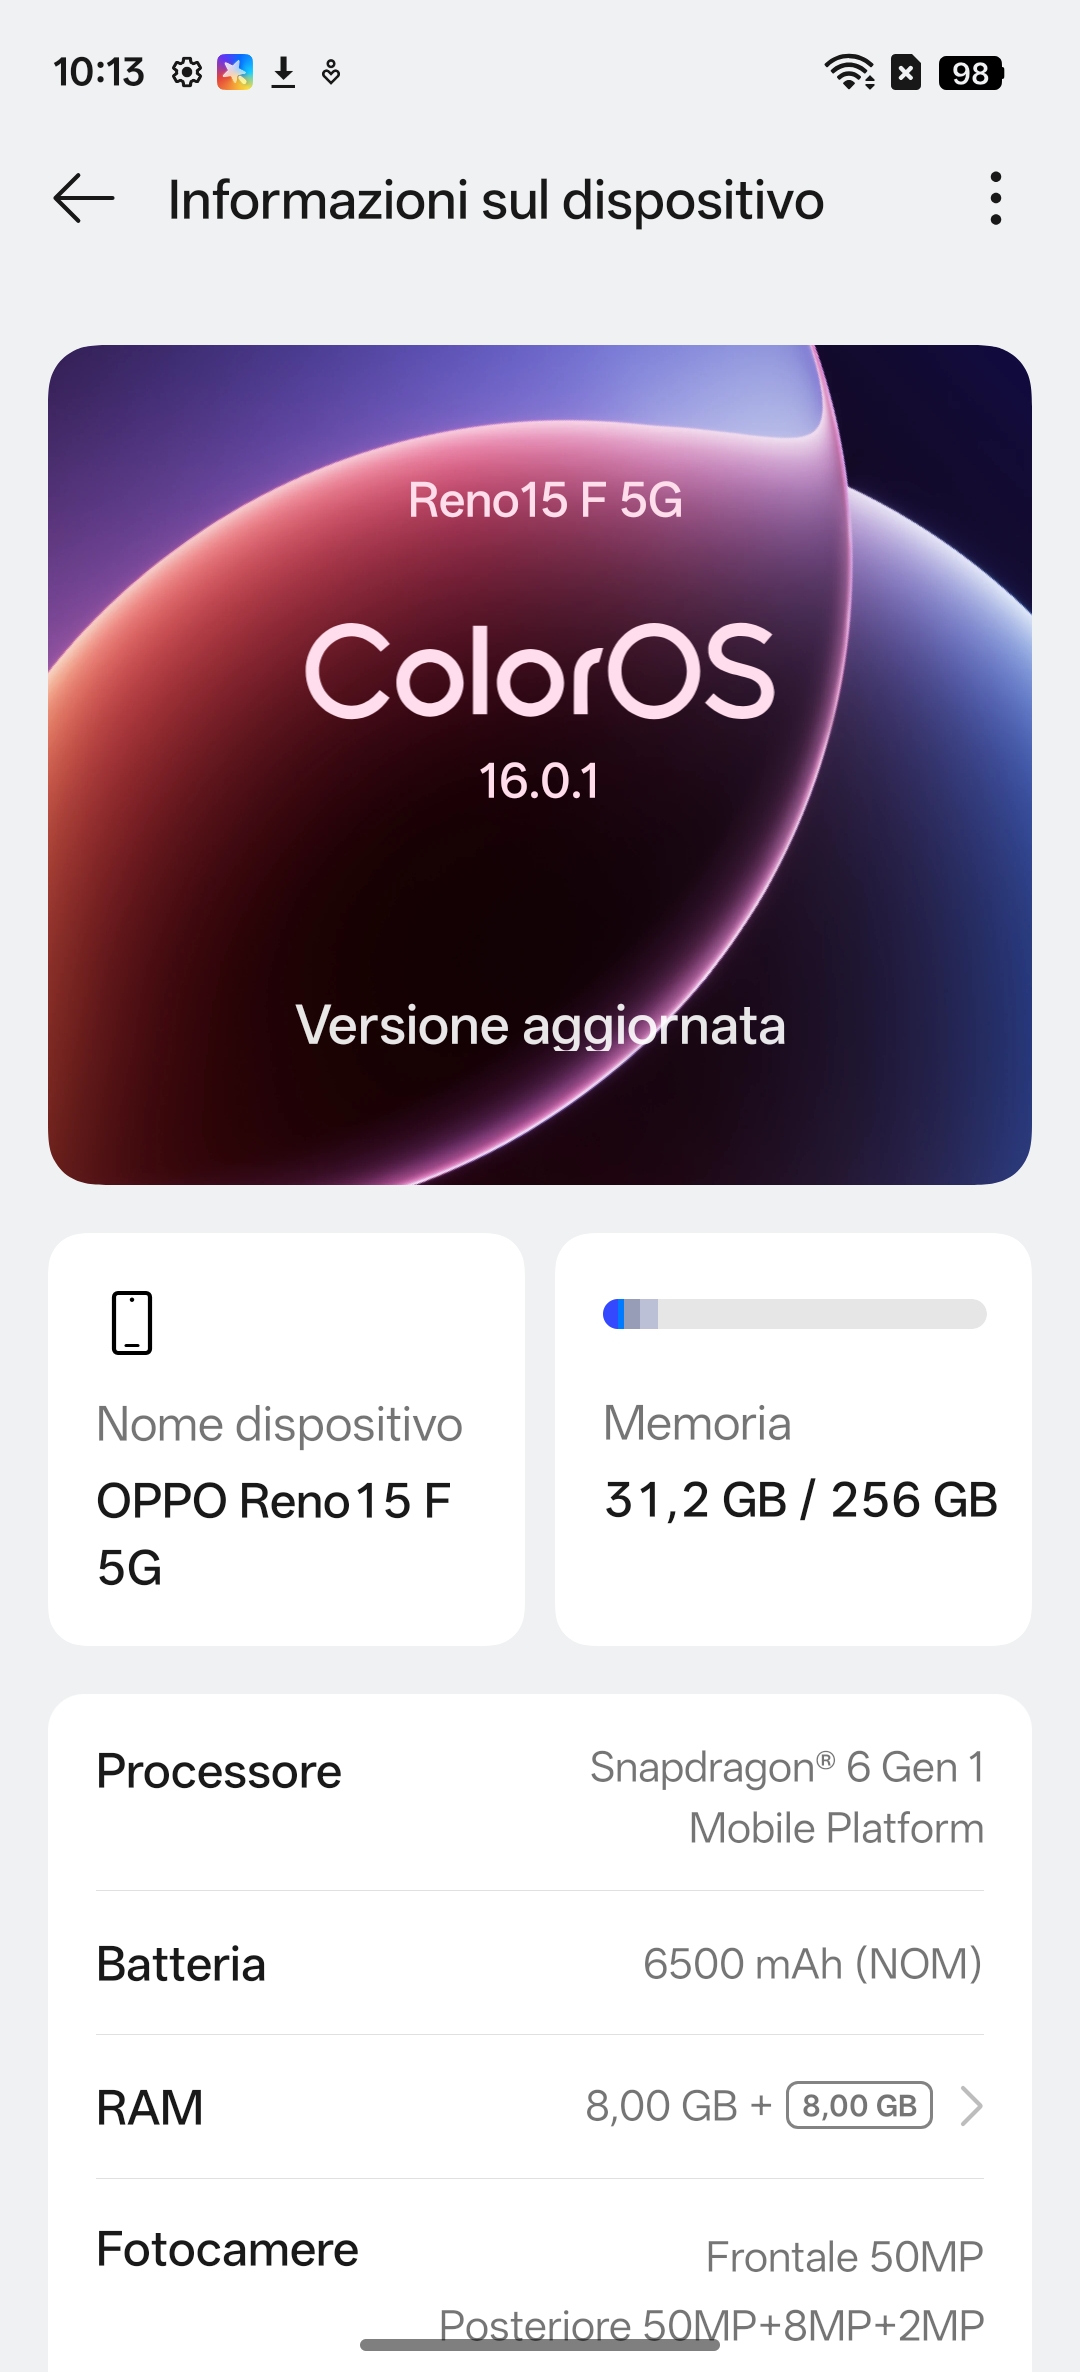
Task: Tap the colorful app notification icon
Action: [235, 73]
